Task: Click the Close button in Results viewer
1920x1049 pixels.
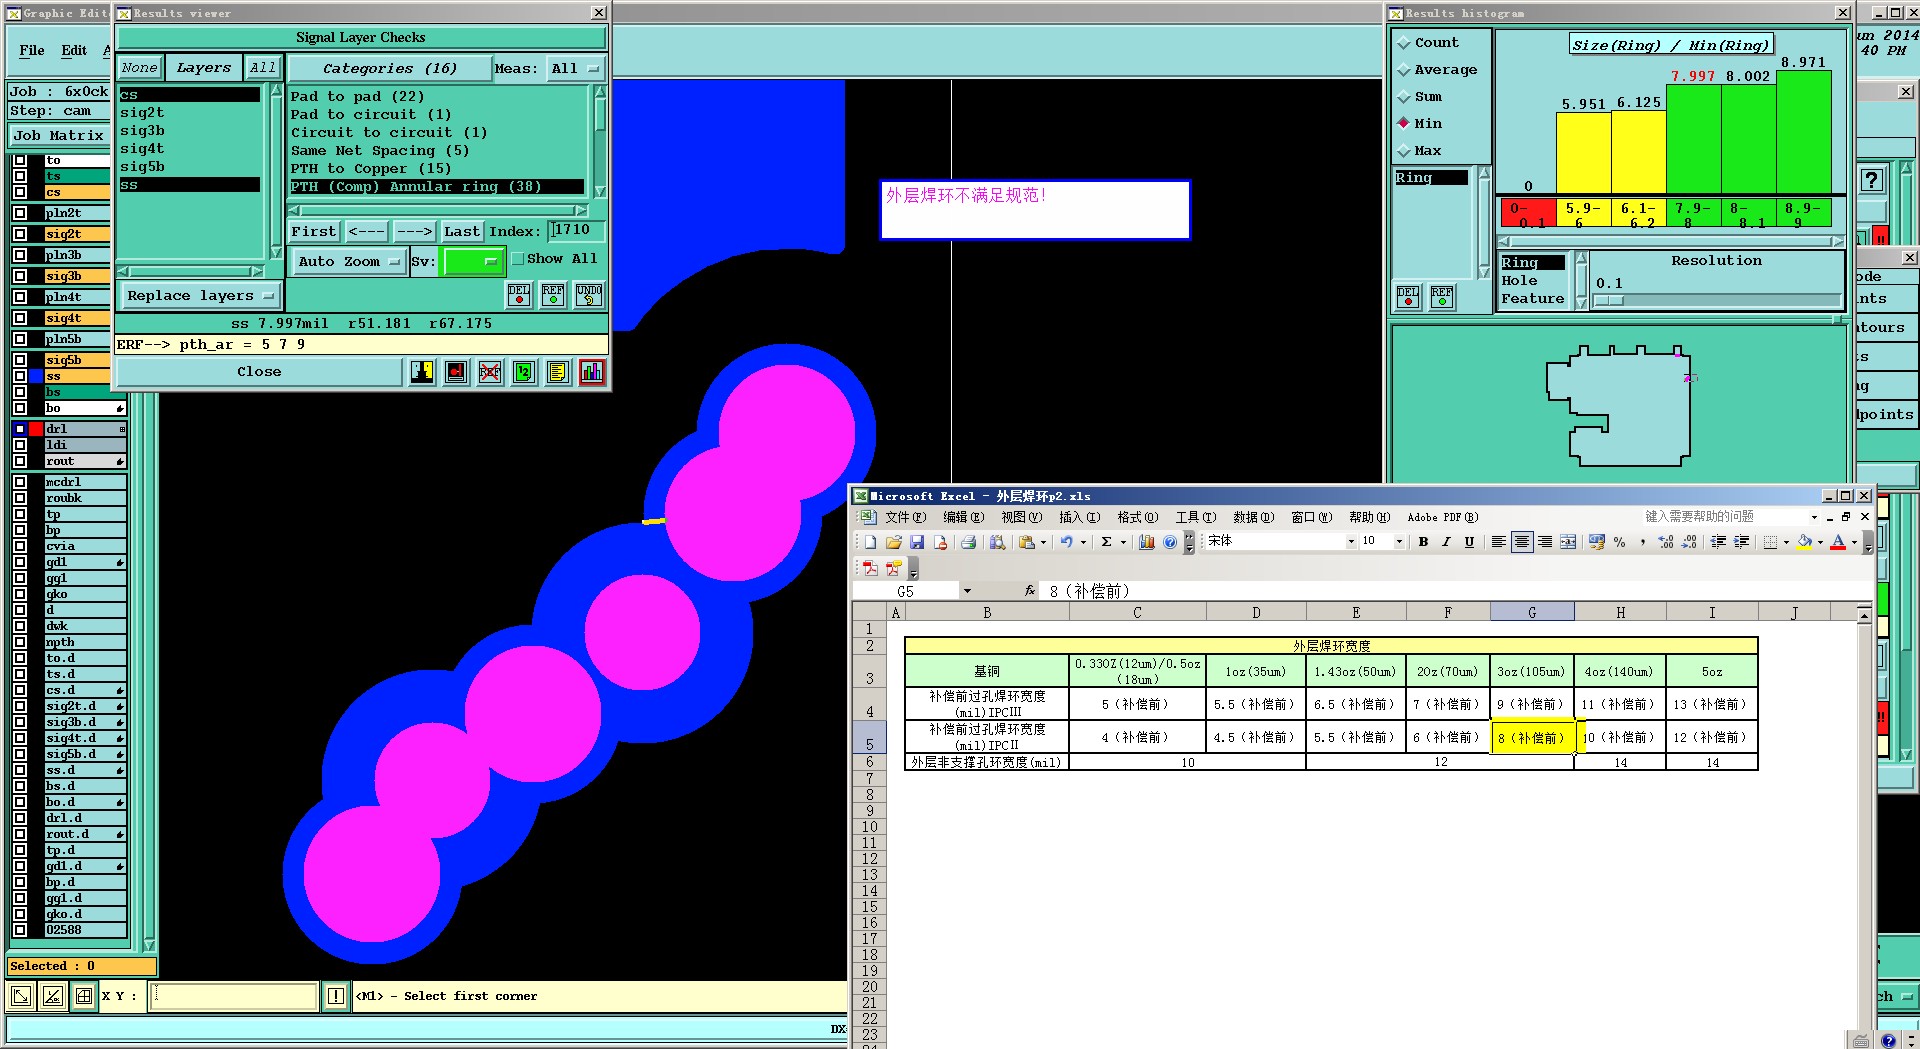Action: click(x=259, y=372)
